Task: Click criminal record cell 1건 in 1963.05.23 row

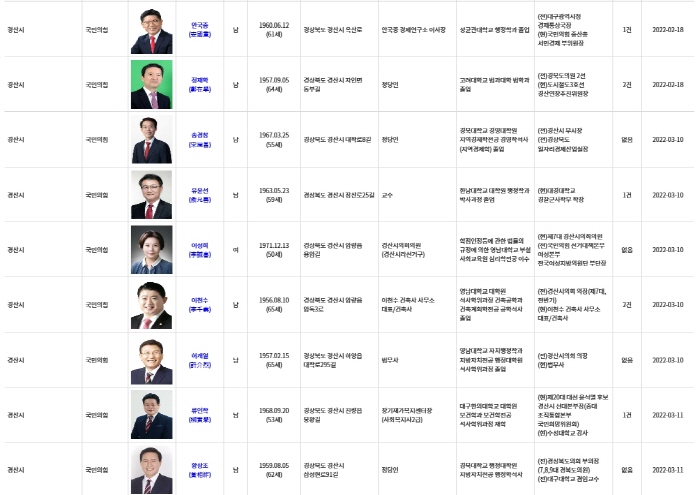Action: pos(627,195)
